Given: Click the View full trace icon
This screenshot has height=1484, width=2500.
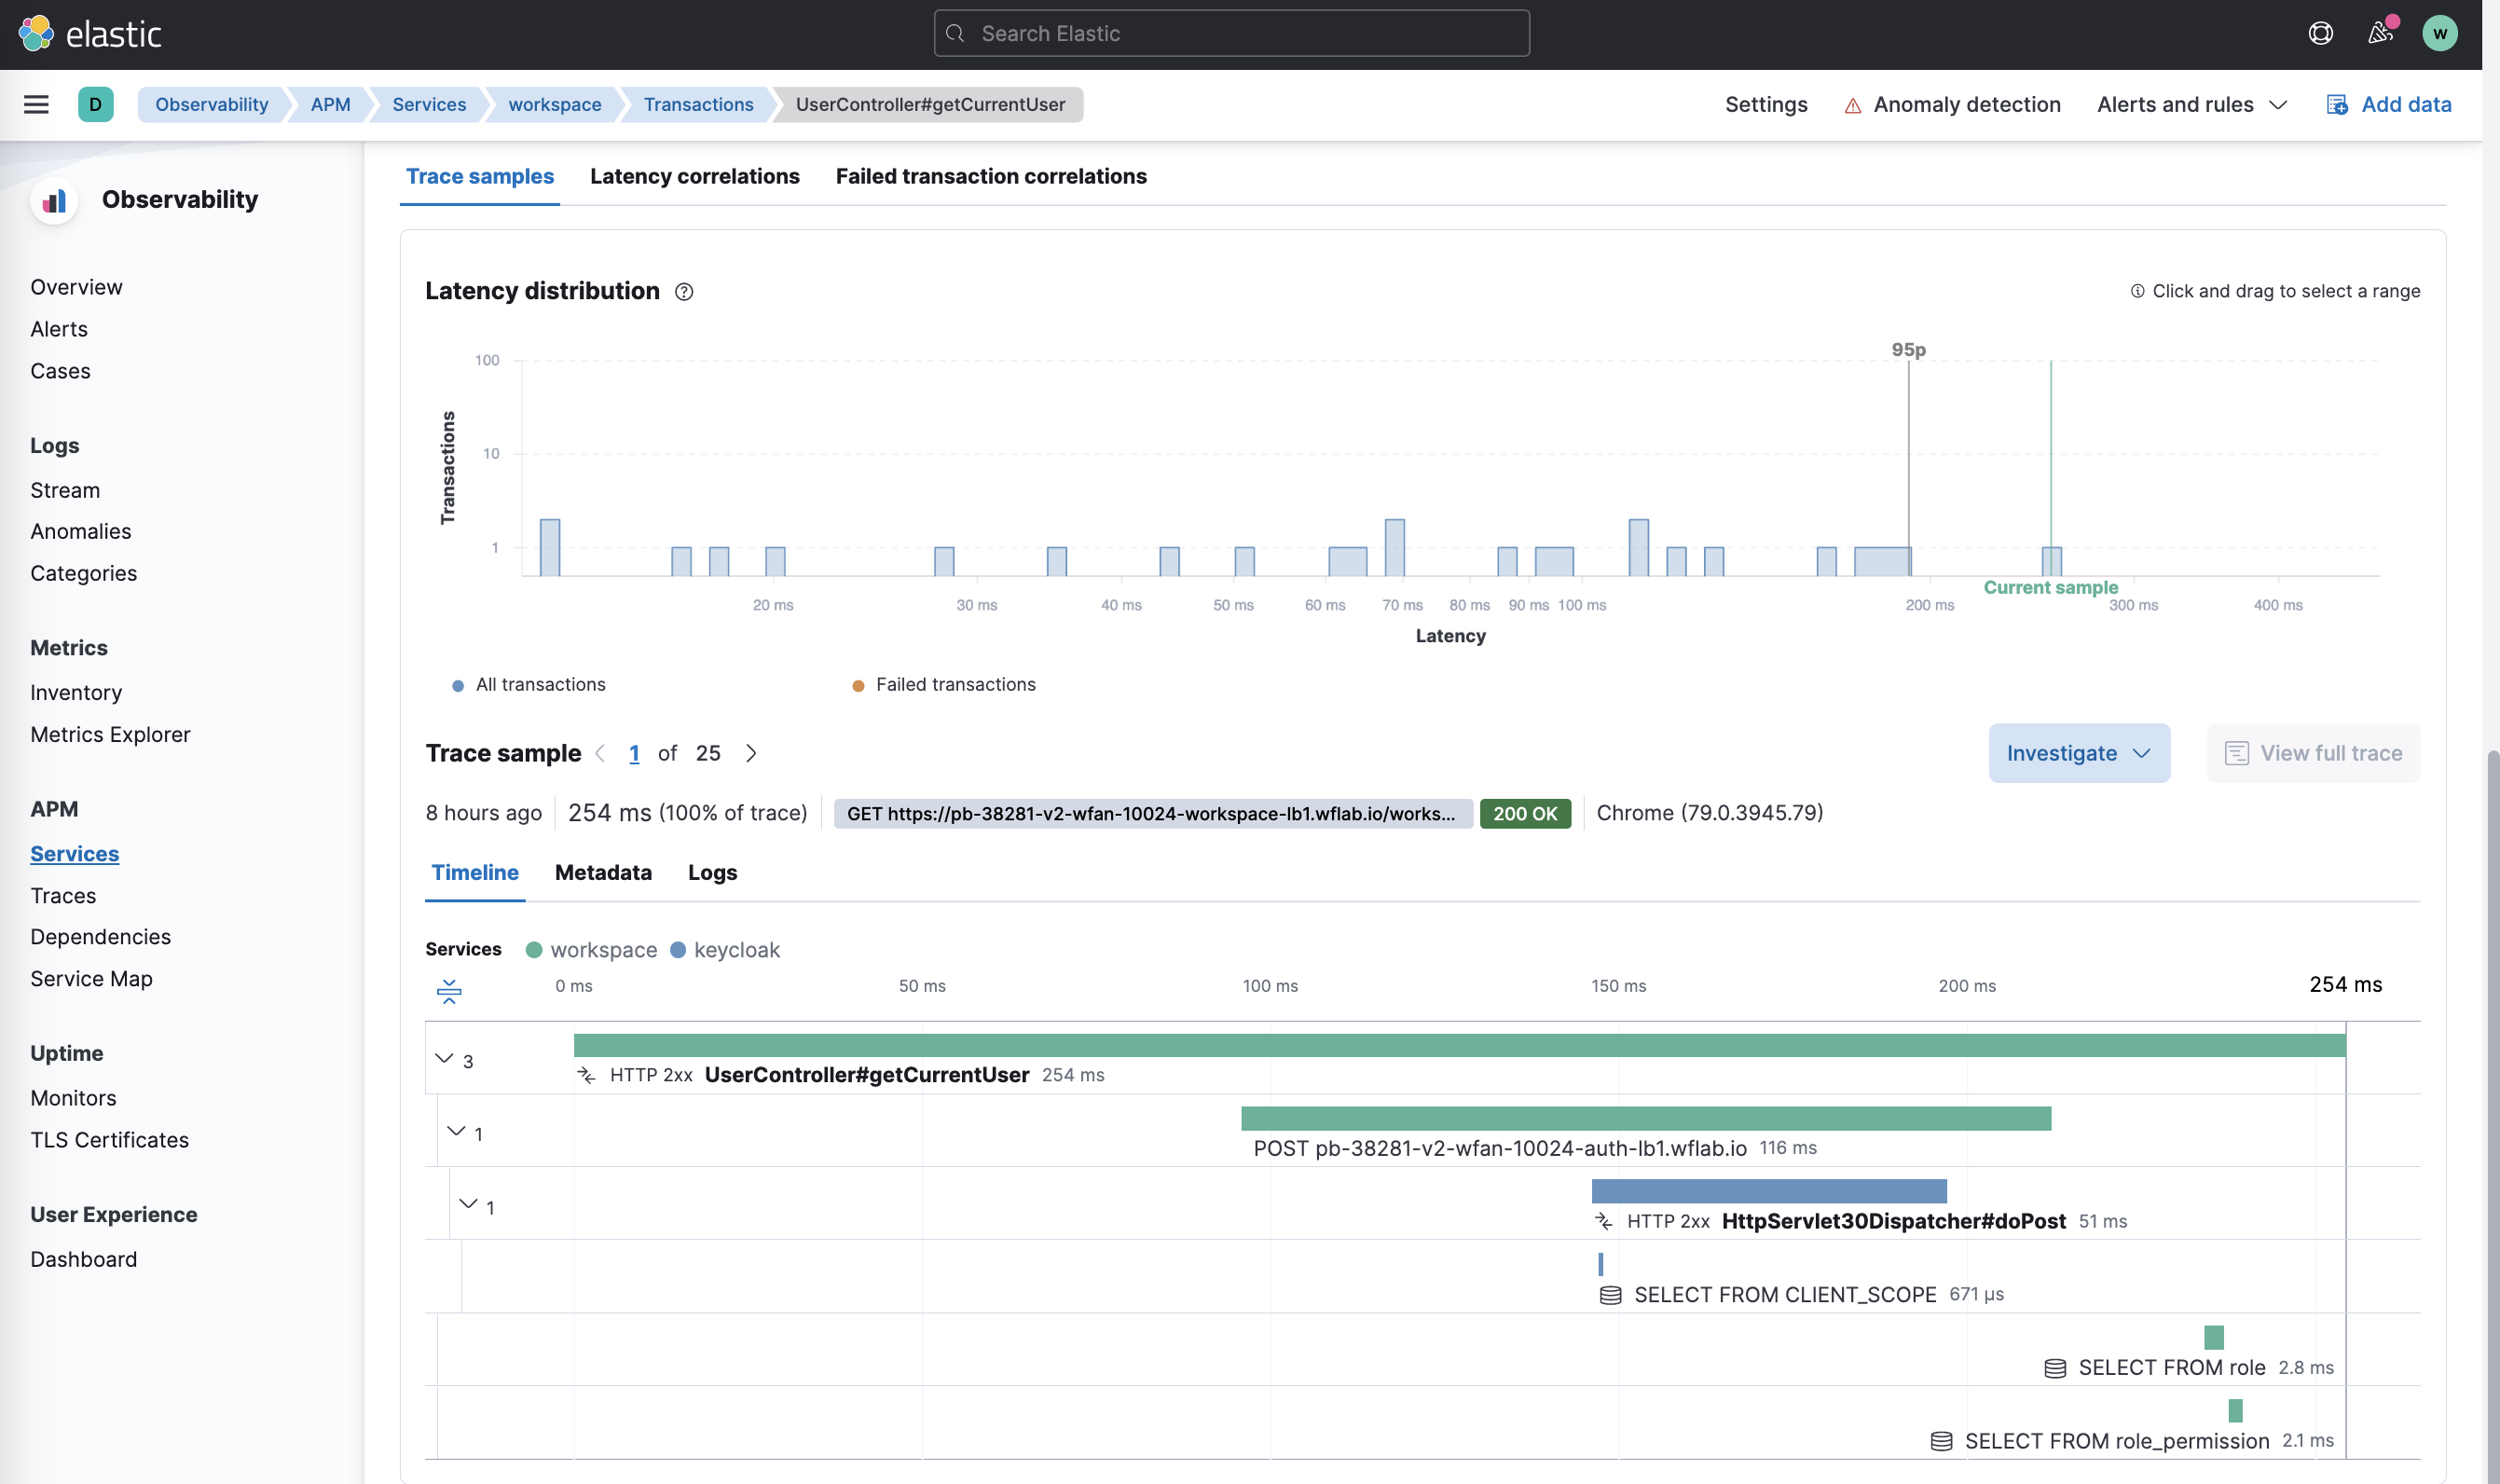Looking at the screenshot, I should [x=2236, y=753].
